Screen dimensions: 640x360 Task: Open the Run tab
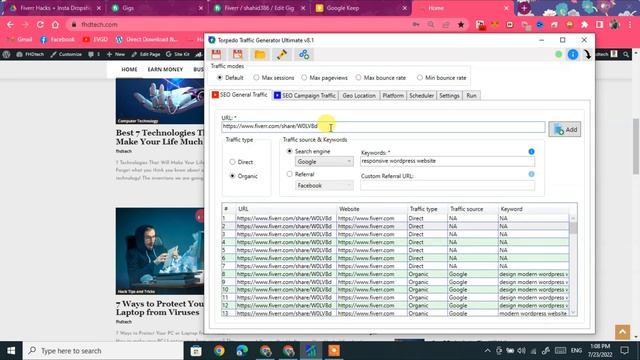[471, 96]
